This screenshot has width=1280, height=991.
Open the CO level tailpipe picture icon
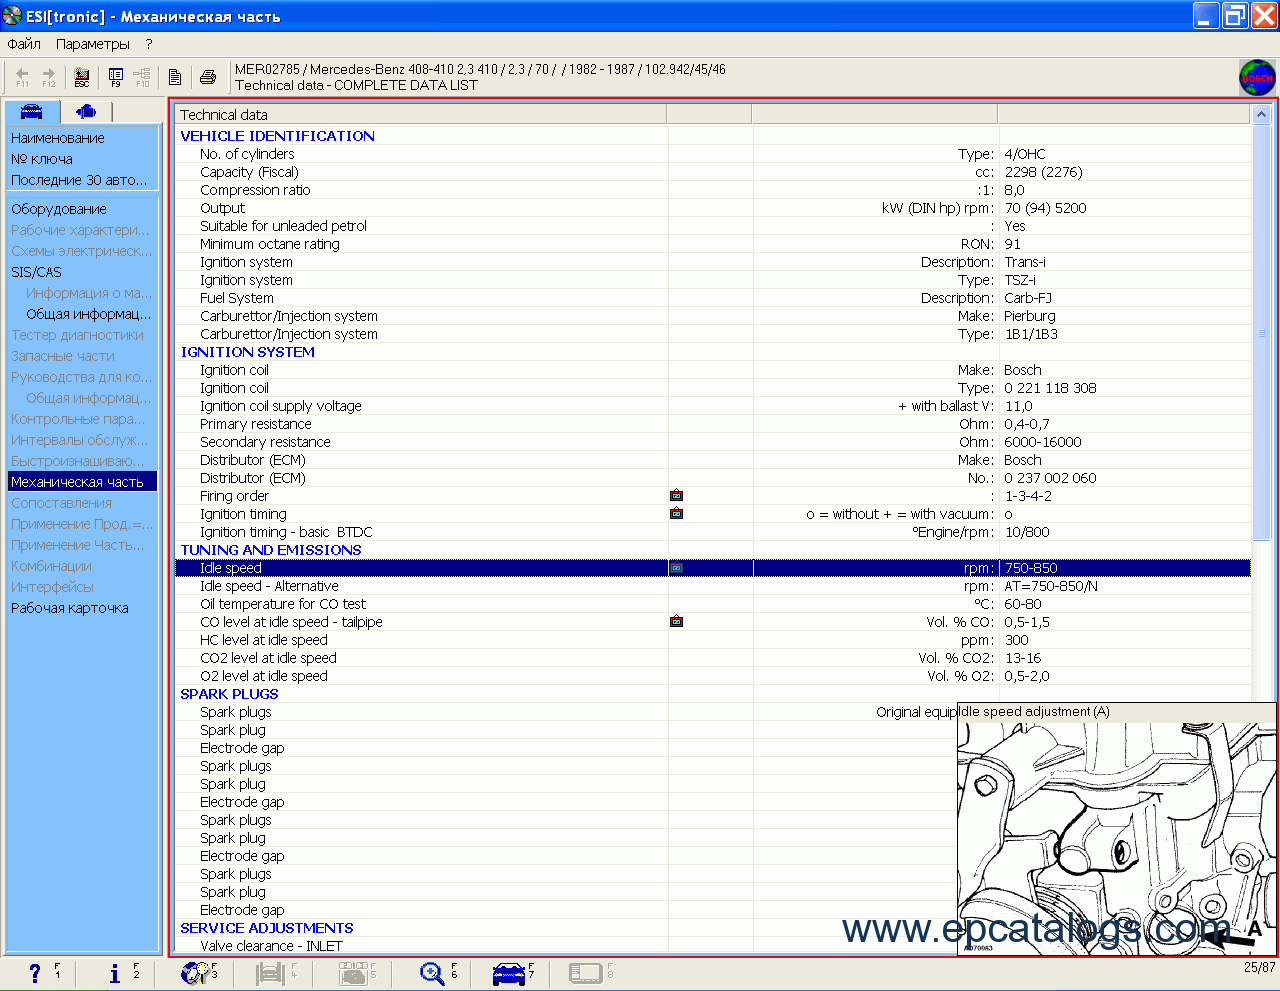[x=677, y=621]
